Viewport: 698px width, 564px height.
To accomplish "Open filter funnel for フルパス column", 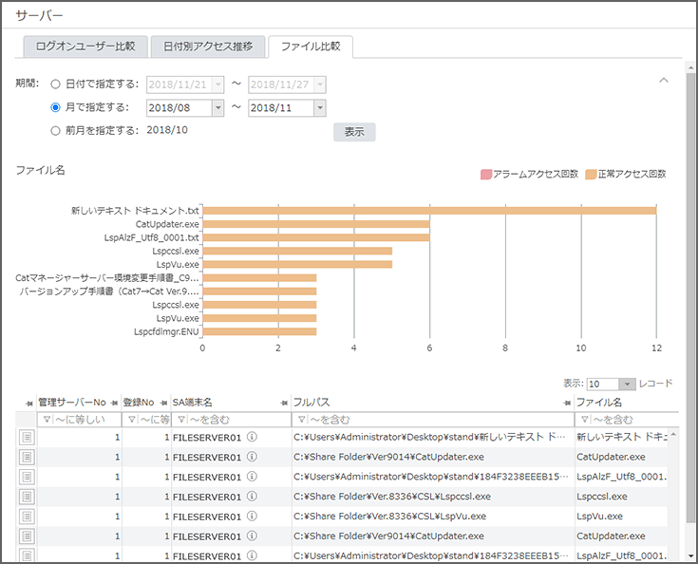I will (x=301, y=420).
